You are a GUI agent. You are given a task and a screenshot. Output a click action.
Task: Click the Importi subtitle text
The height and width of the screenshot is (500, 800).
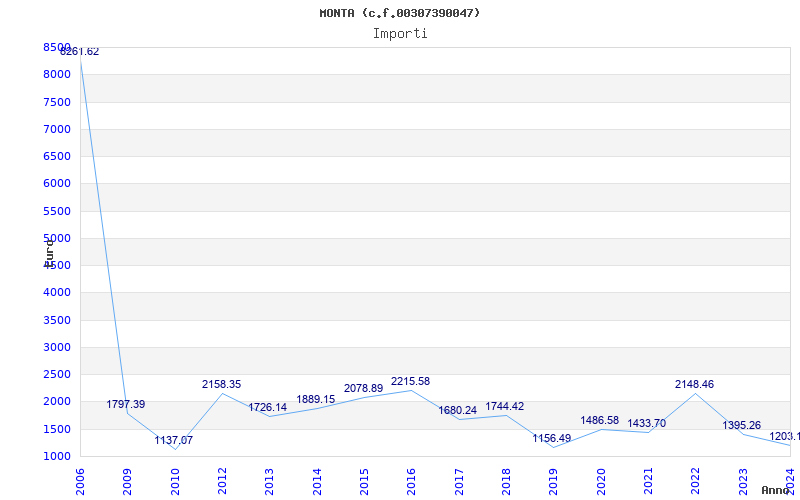pyautogui.click(x=400, y=33)
